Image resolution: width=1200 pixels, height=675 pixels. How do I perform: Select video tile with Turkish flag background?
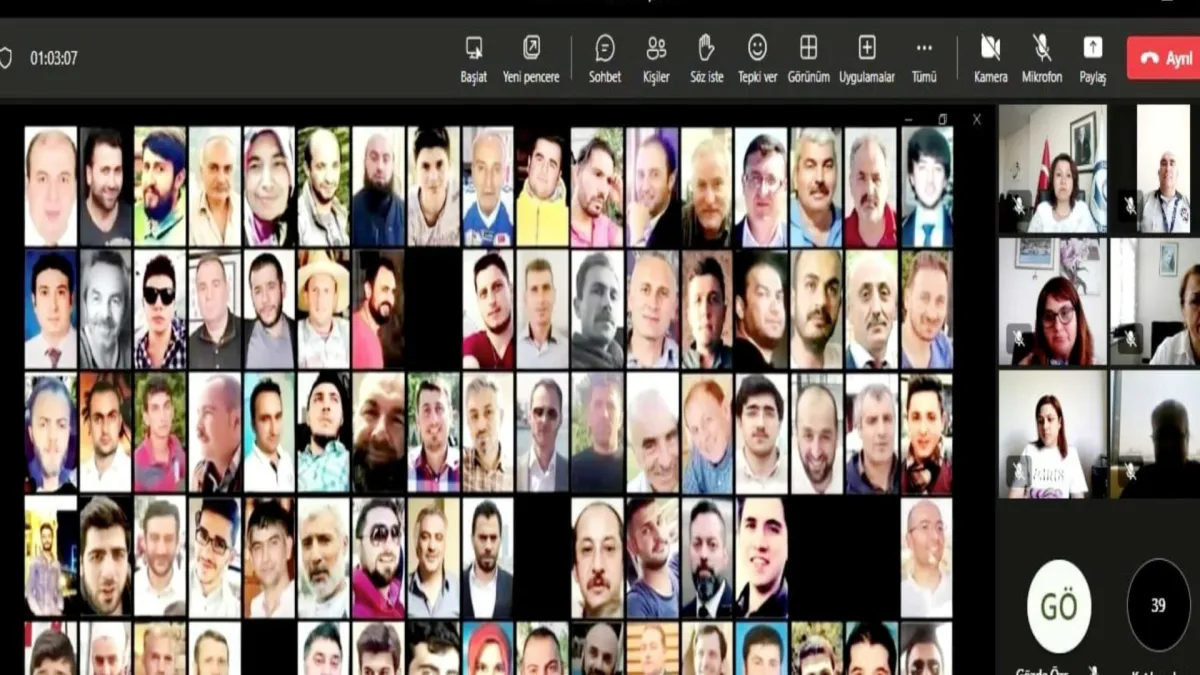[1052, 168]
